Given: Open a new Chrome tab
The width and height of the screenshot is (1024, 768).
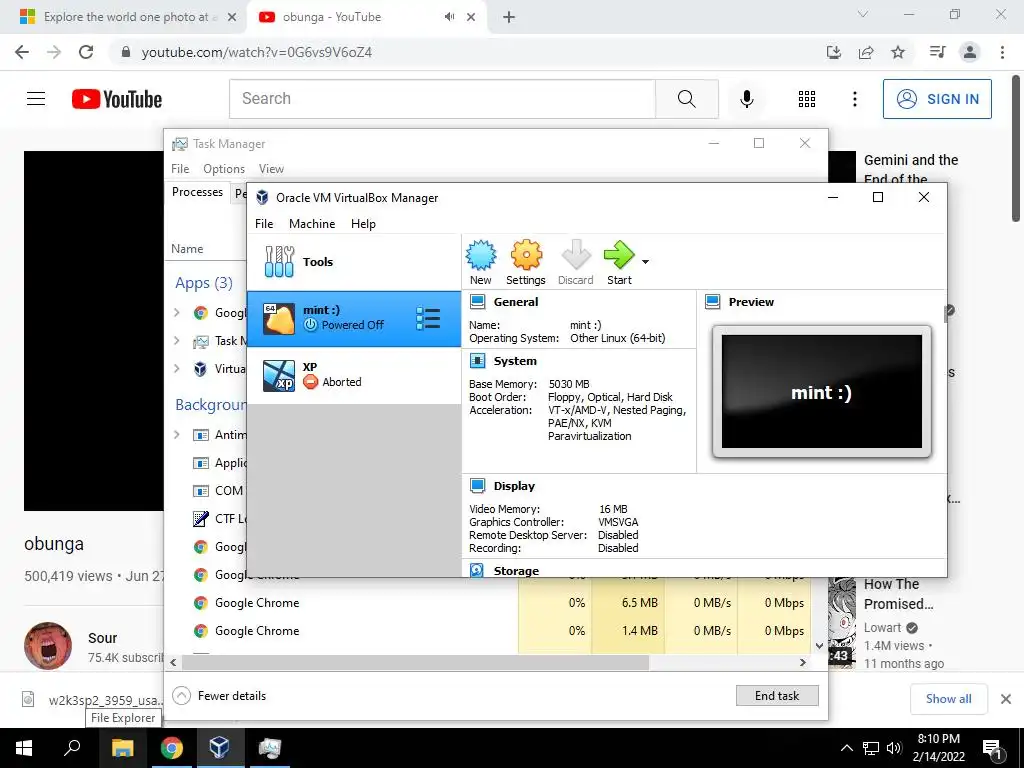Looking at the screenshot, I should [x=509, y=17].
